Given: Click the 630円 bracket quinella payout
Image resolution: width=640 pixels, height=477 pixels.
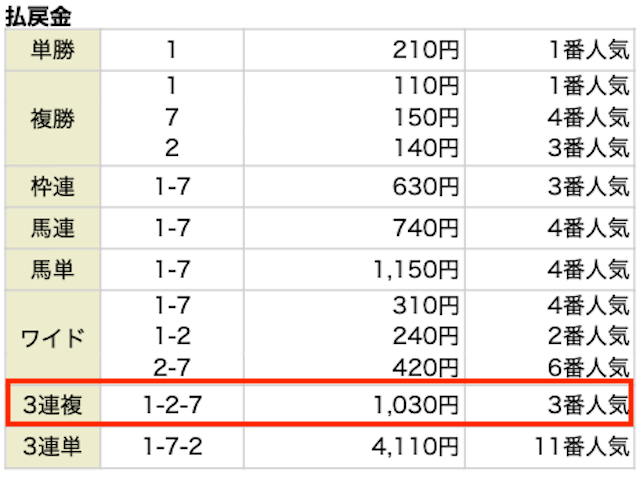Looking at the screenshot, I should (426, 187).
